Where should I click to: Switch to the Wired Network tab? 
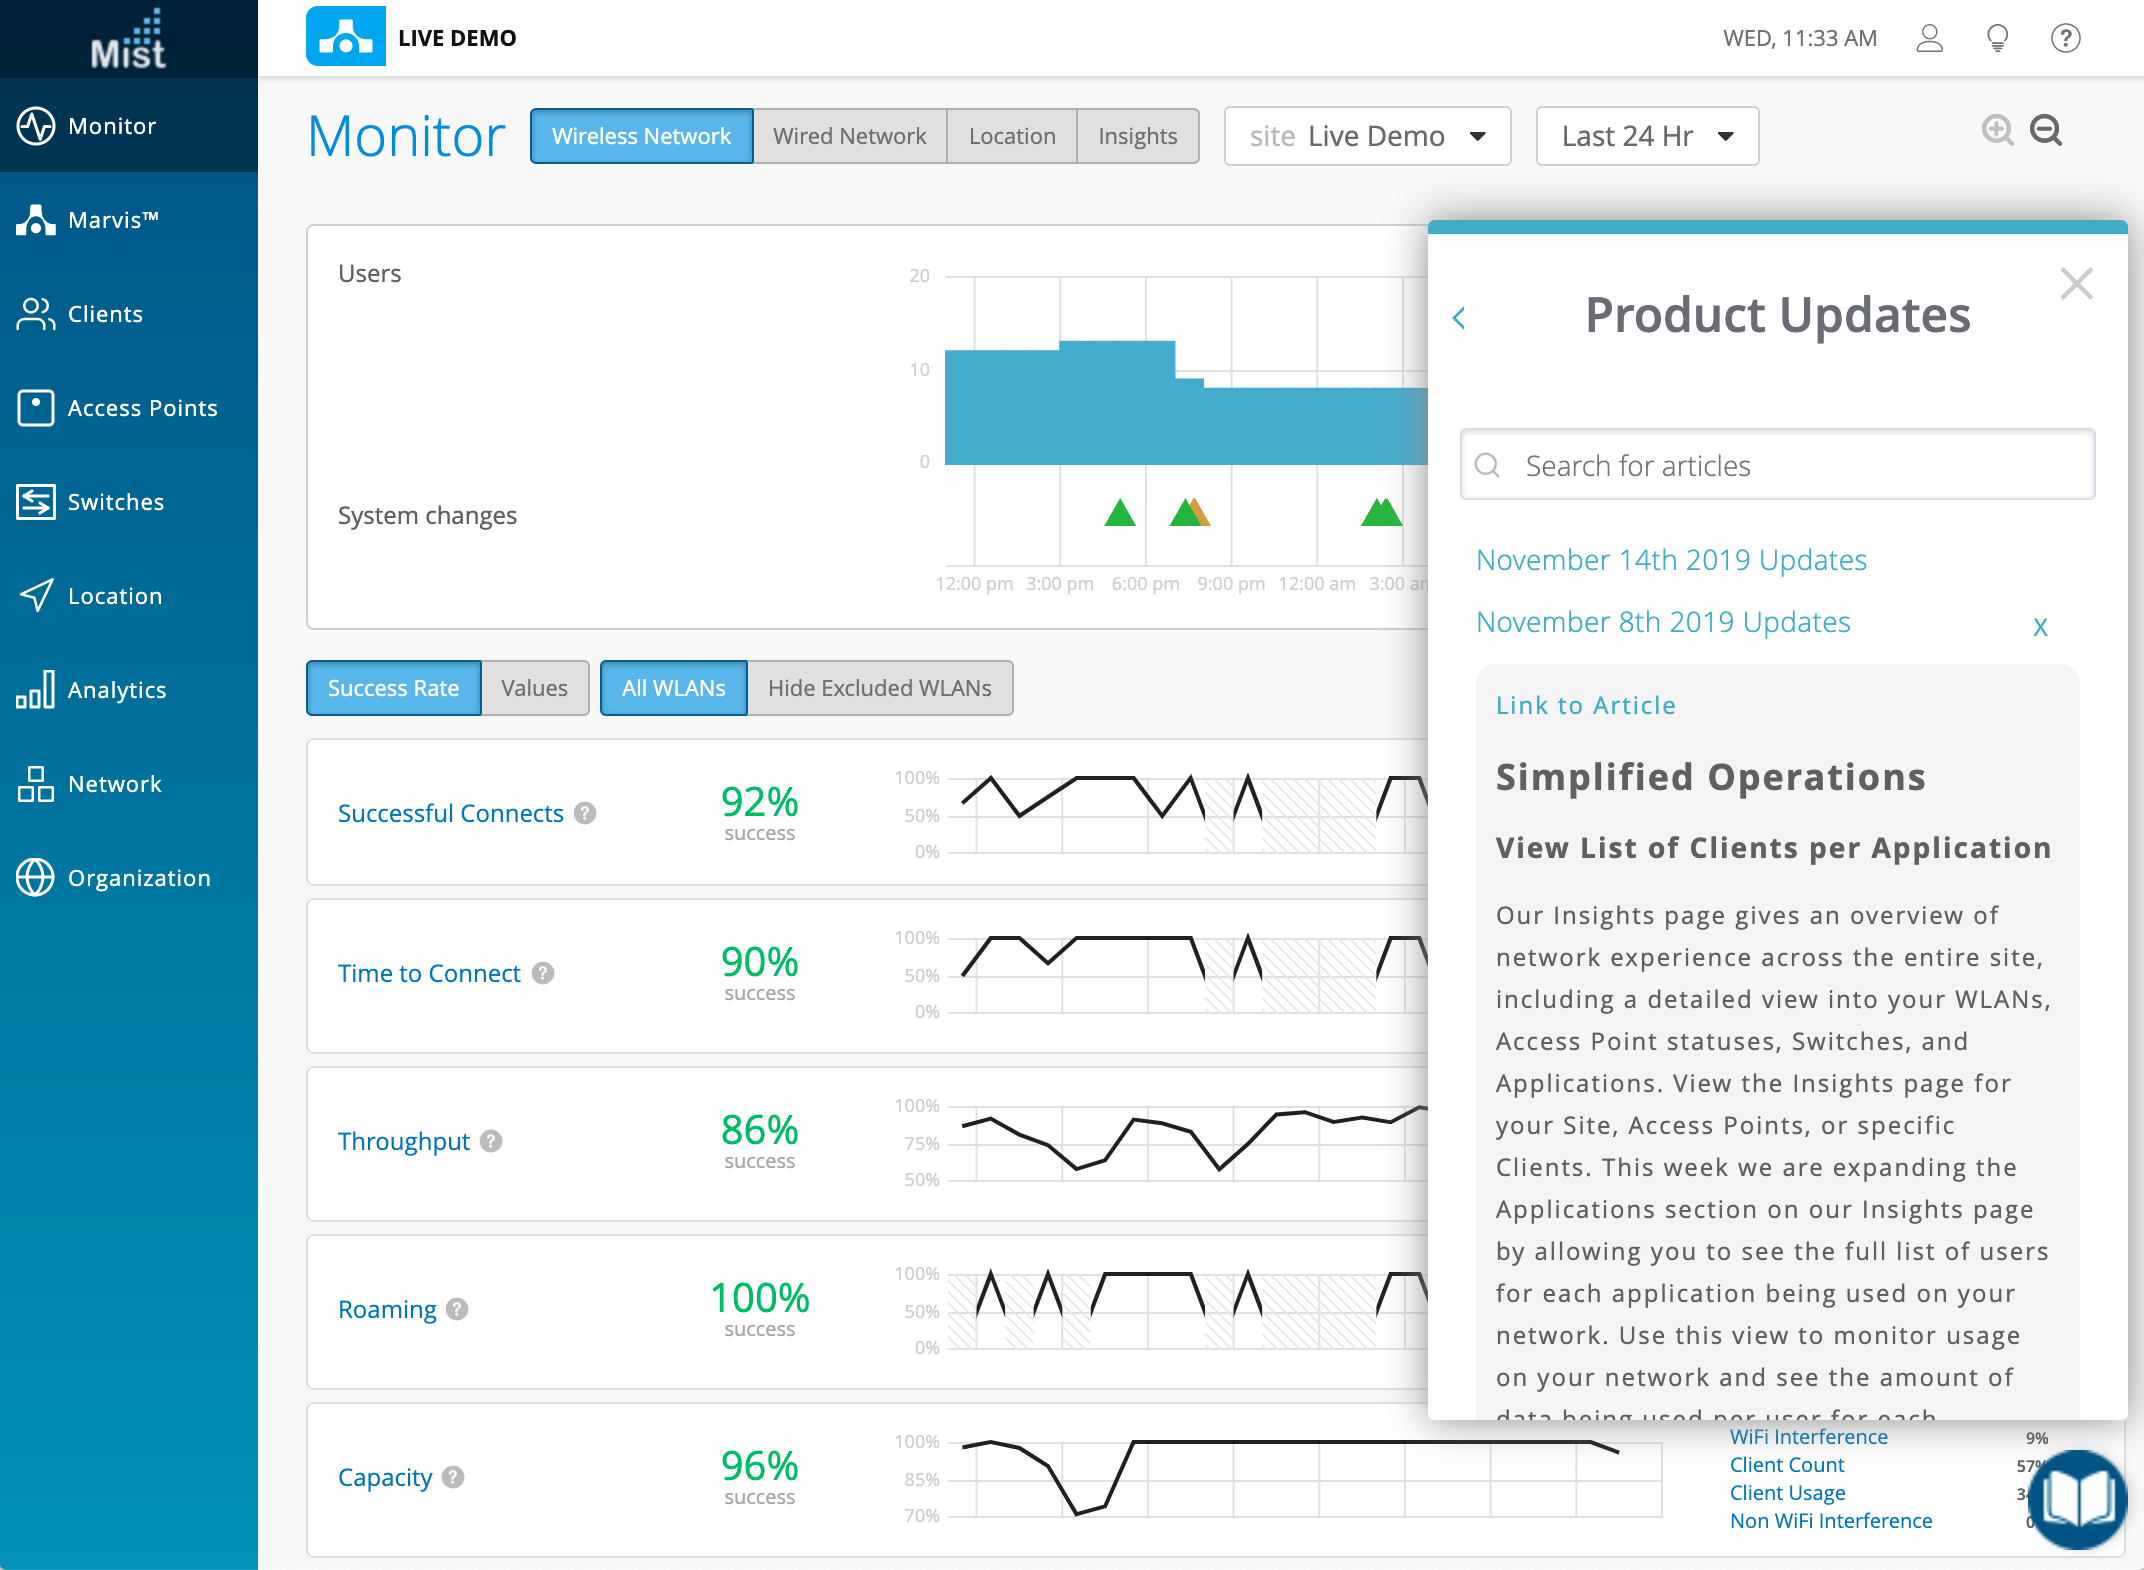849,136
